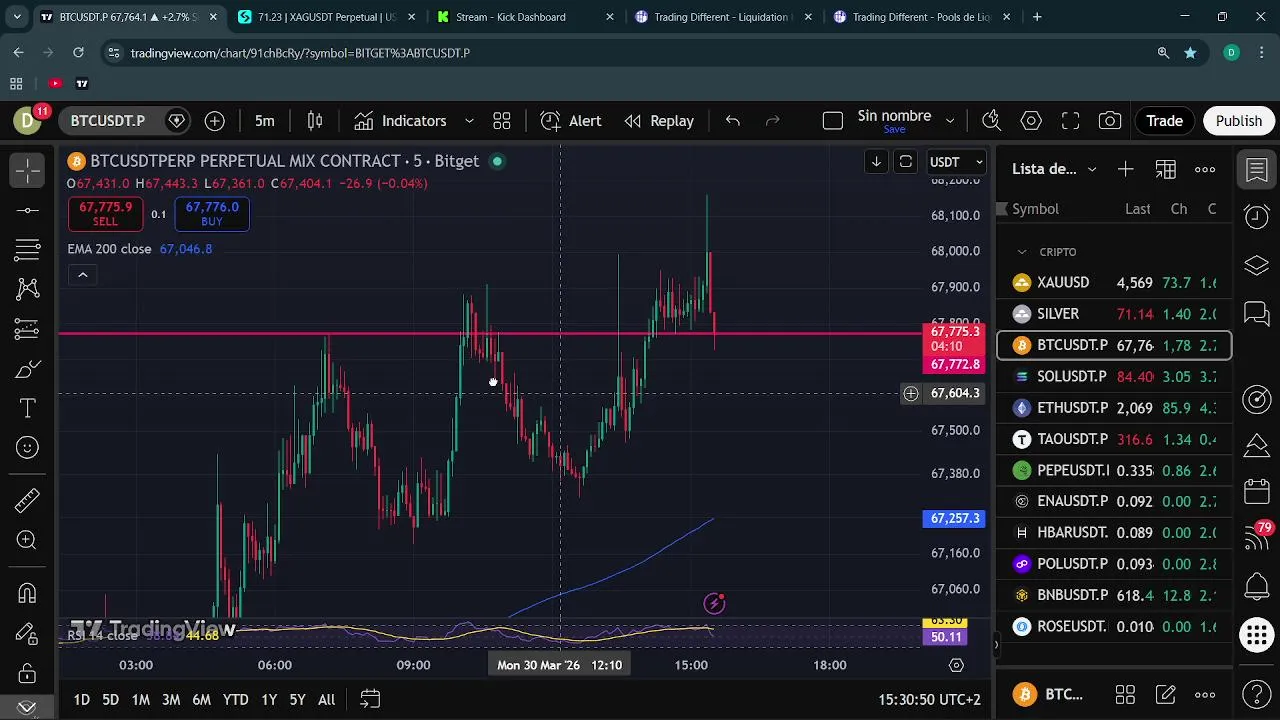Select the crosshair cursor tool
This screenshot has height=720, width=1280.
tap(28, 170)
